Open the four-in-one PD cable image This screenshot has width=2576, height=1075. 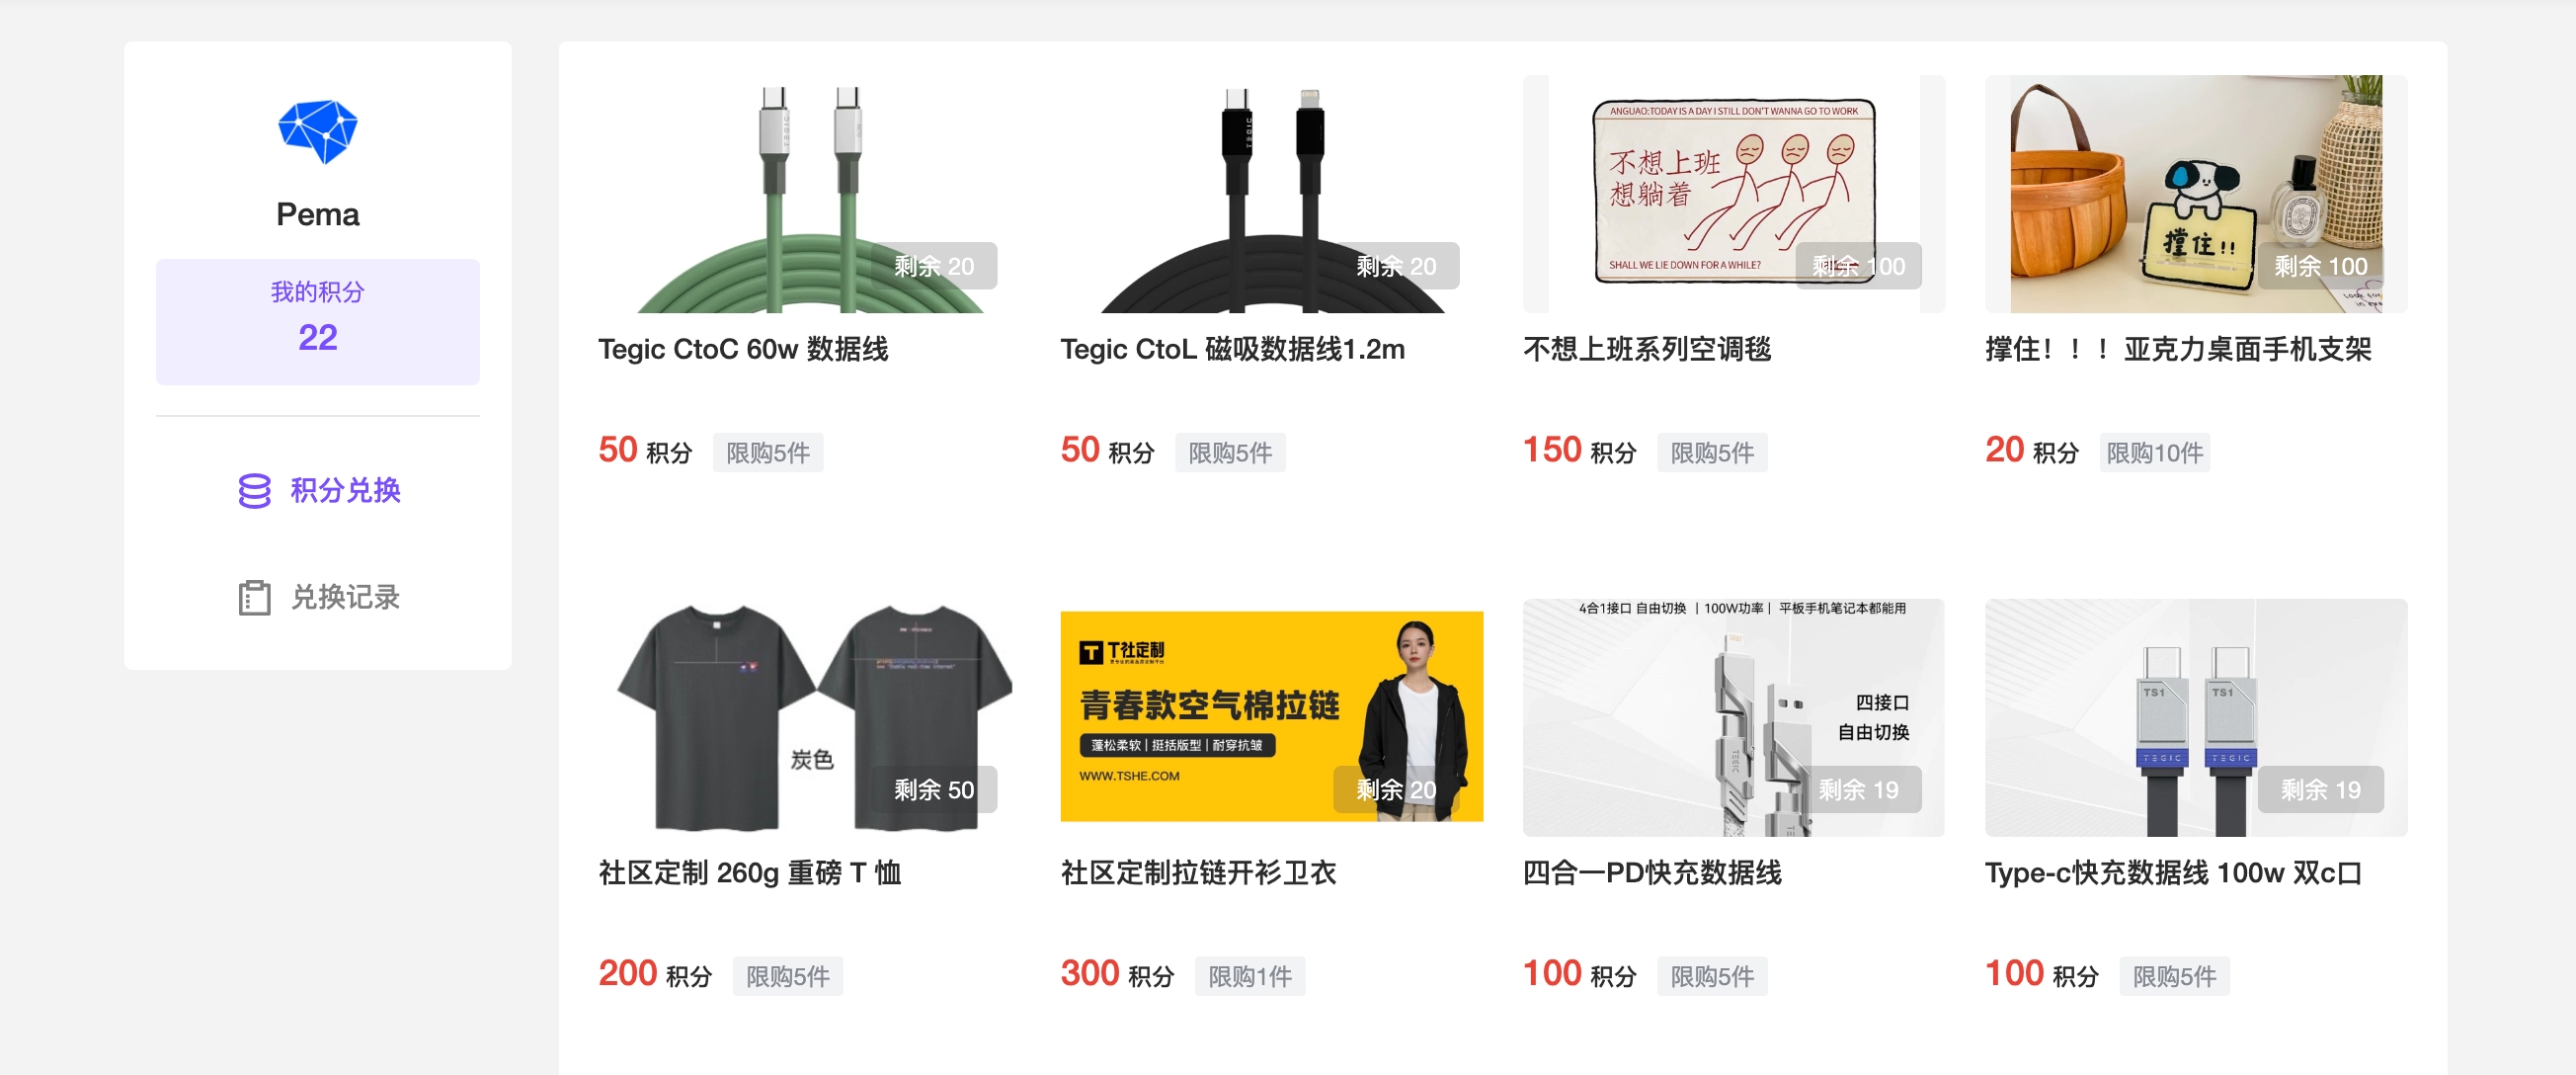point(1733,717)
